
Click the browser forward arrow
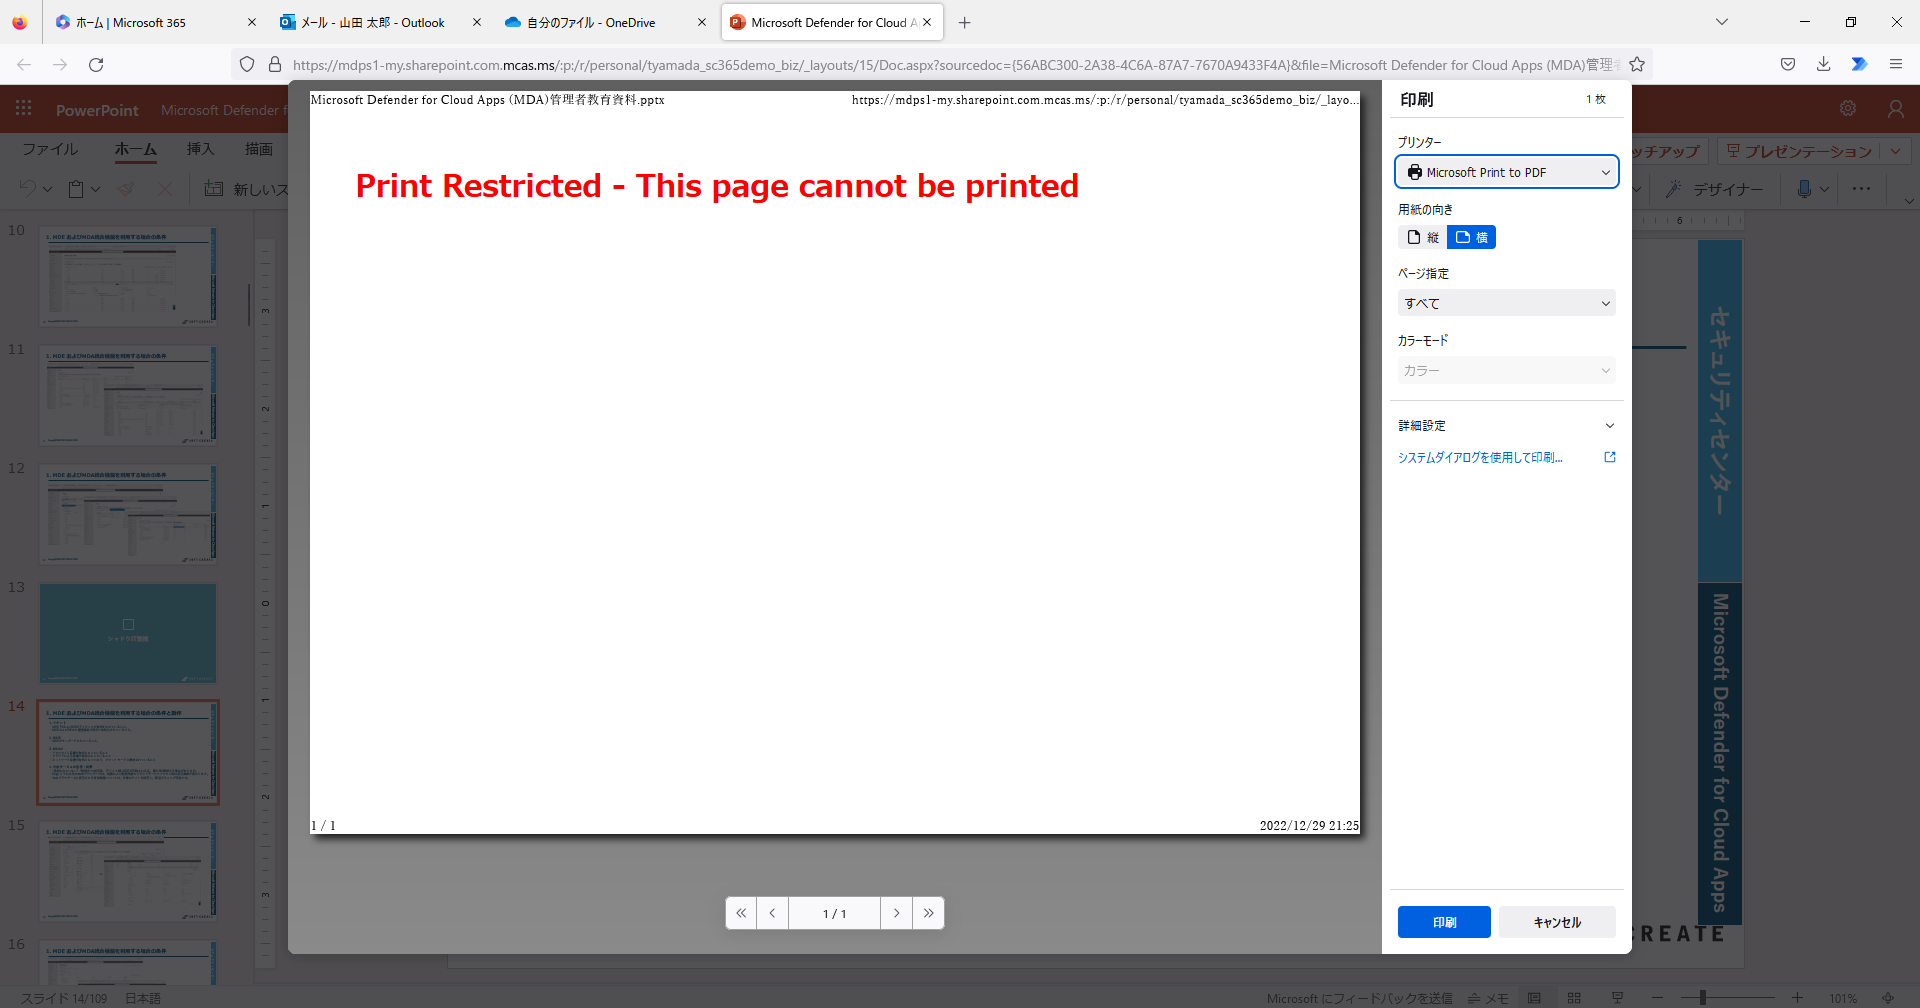60,64
